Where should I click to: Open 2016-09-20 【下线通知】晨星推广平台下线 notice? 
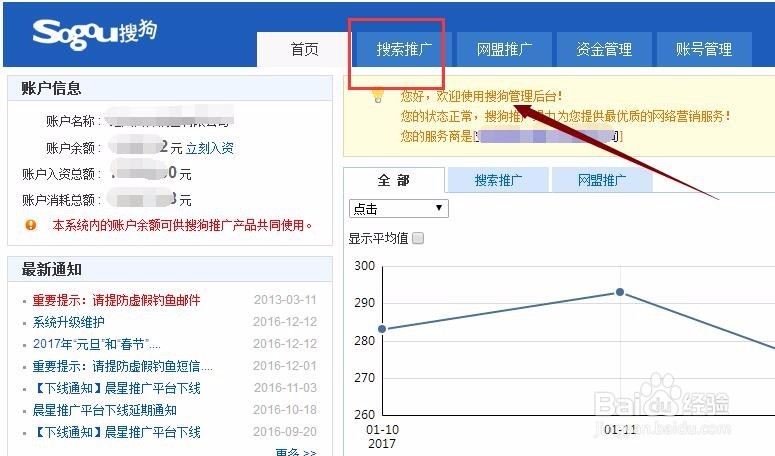116,432
